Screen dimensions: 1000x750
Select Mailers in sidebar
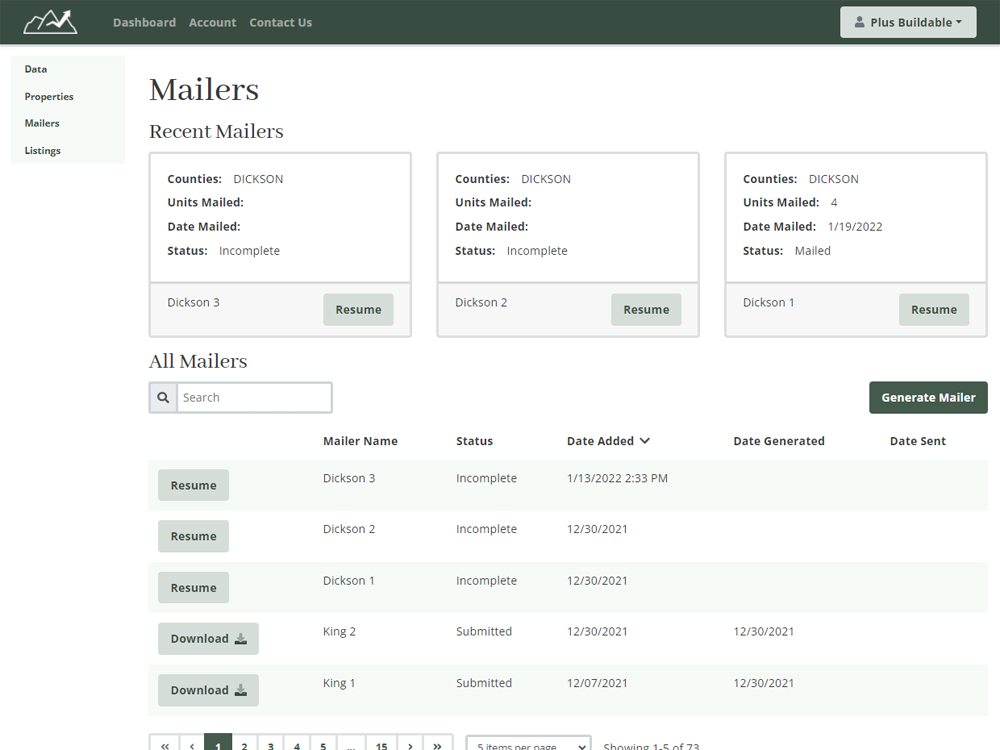42,123
